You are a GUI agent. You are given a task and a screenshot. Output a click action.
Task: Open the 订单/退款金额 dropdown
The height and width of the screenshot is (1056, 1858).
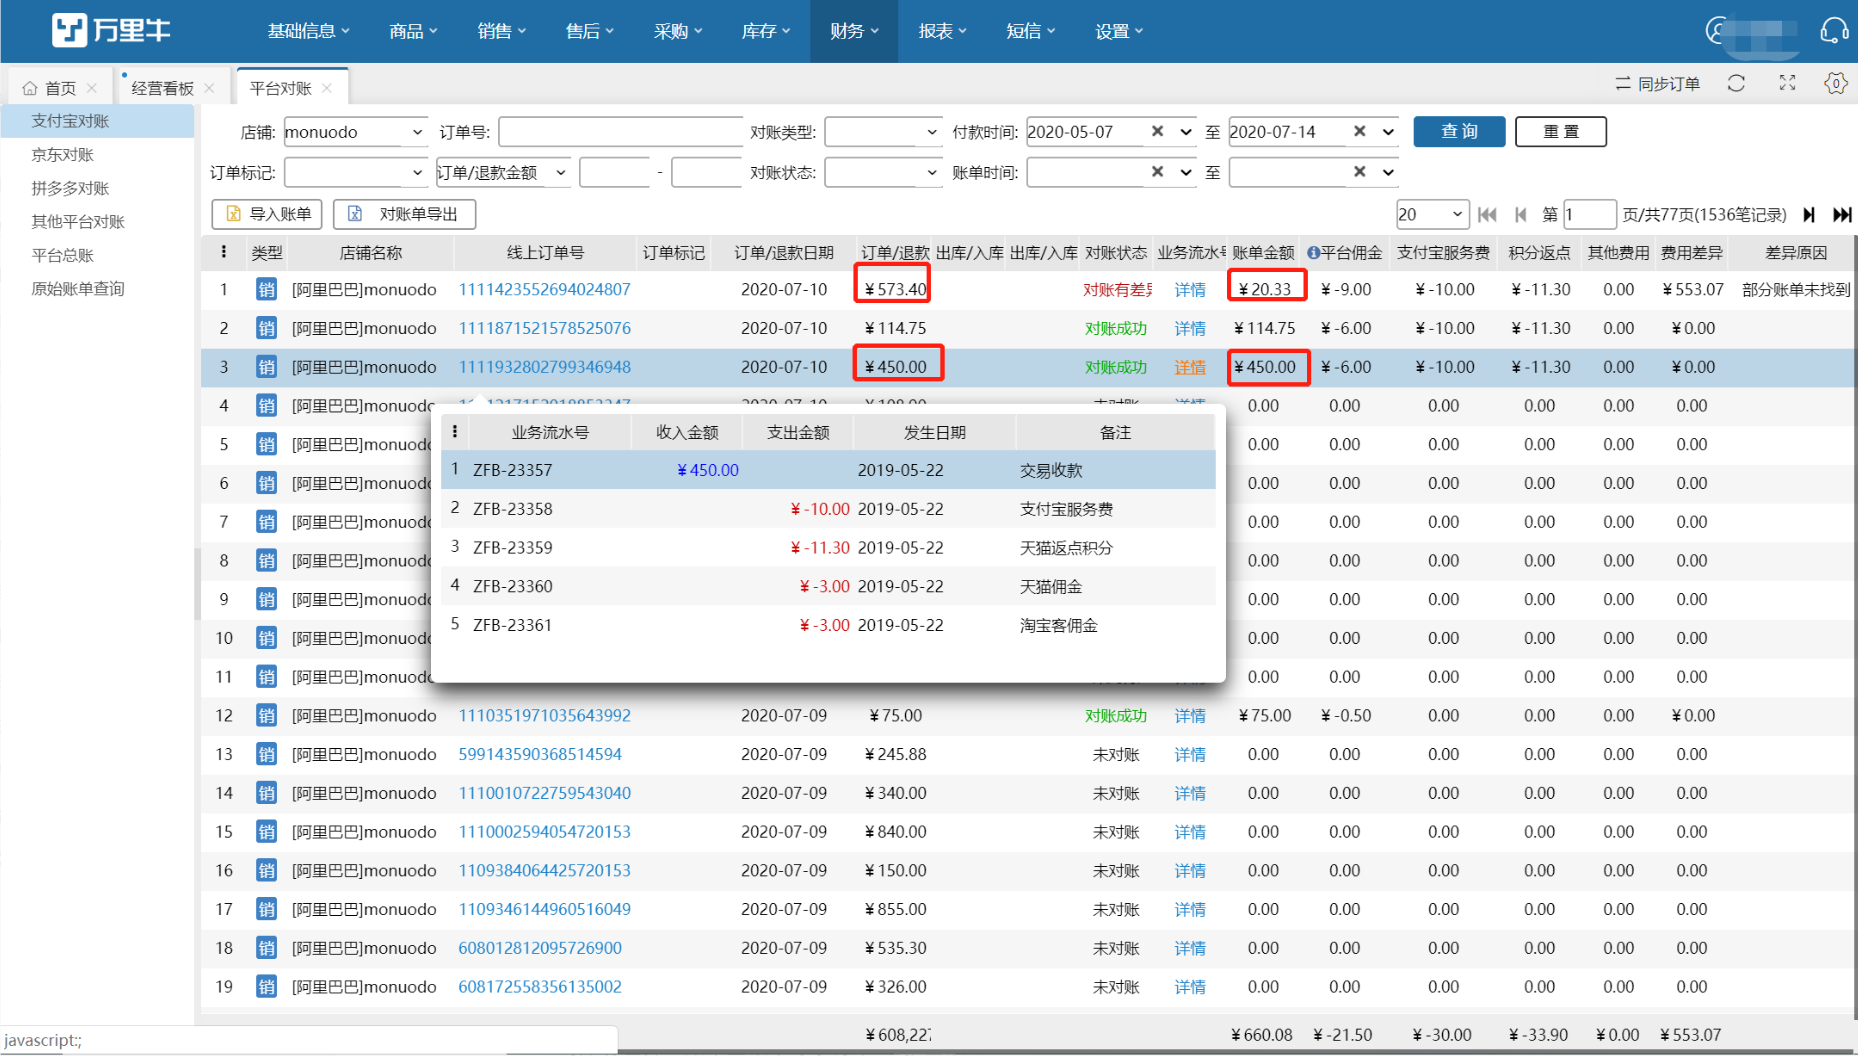503,173
